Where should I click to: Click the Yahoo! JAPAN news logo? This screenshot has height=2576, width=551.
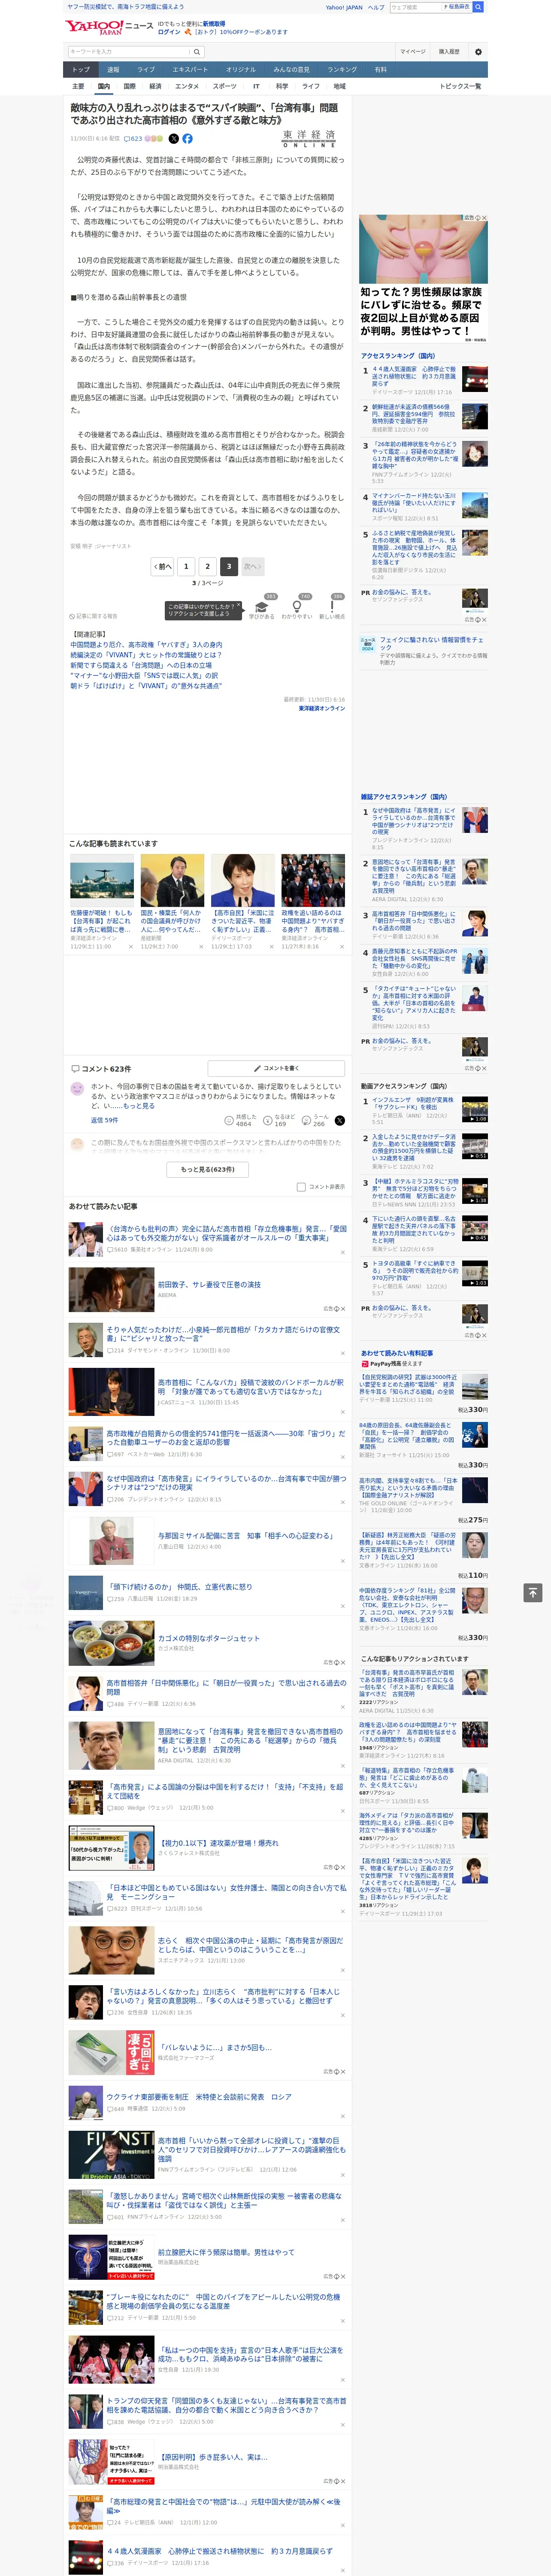[109, 27]
